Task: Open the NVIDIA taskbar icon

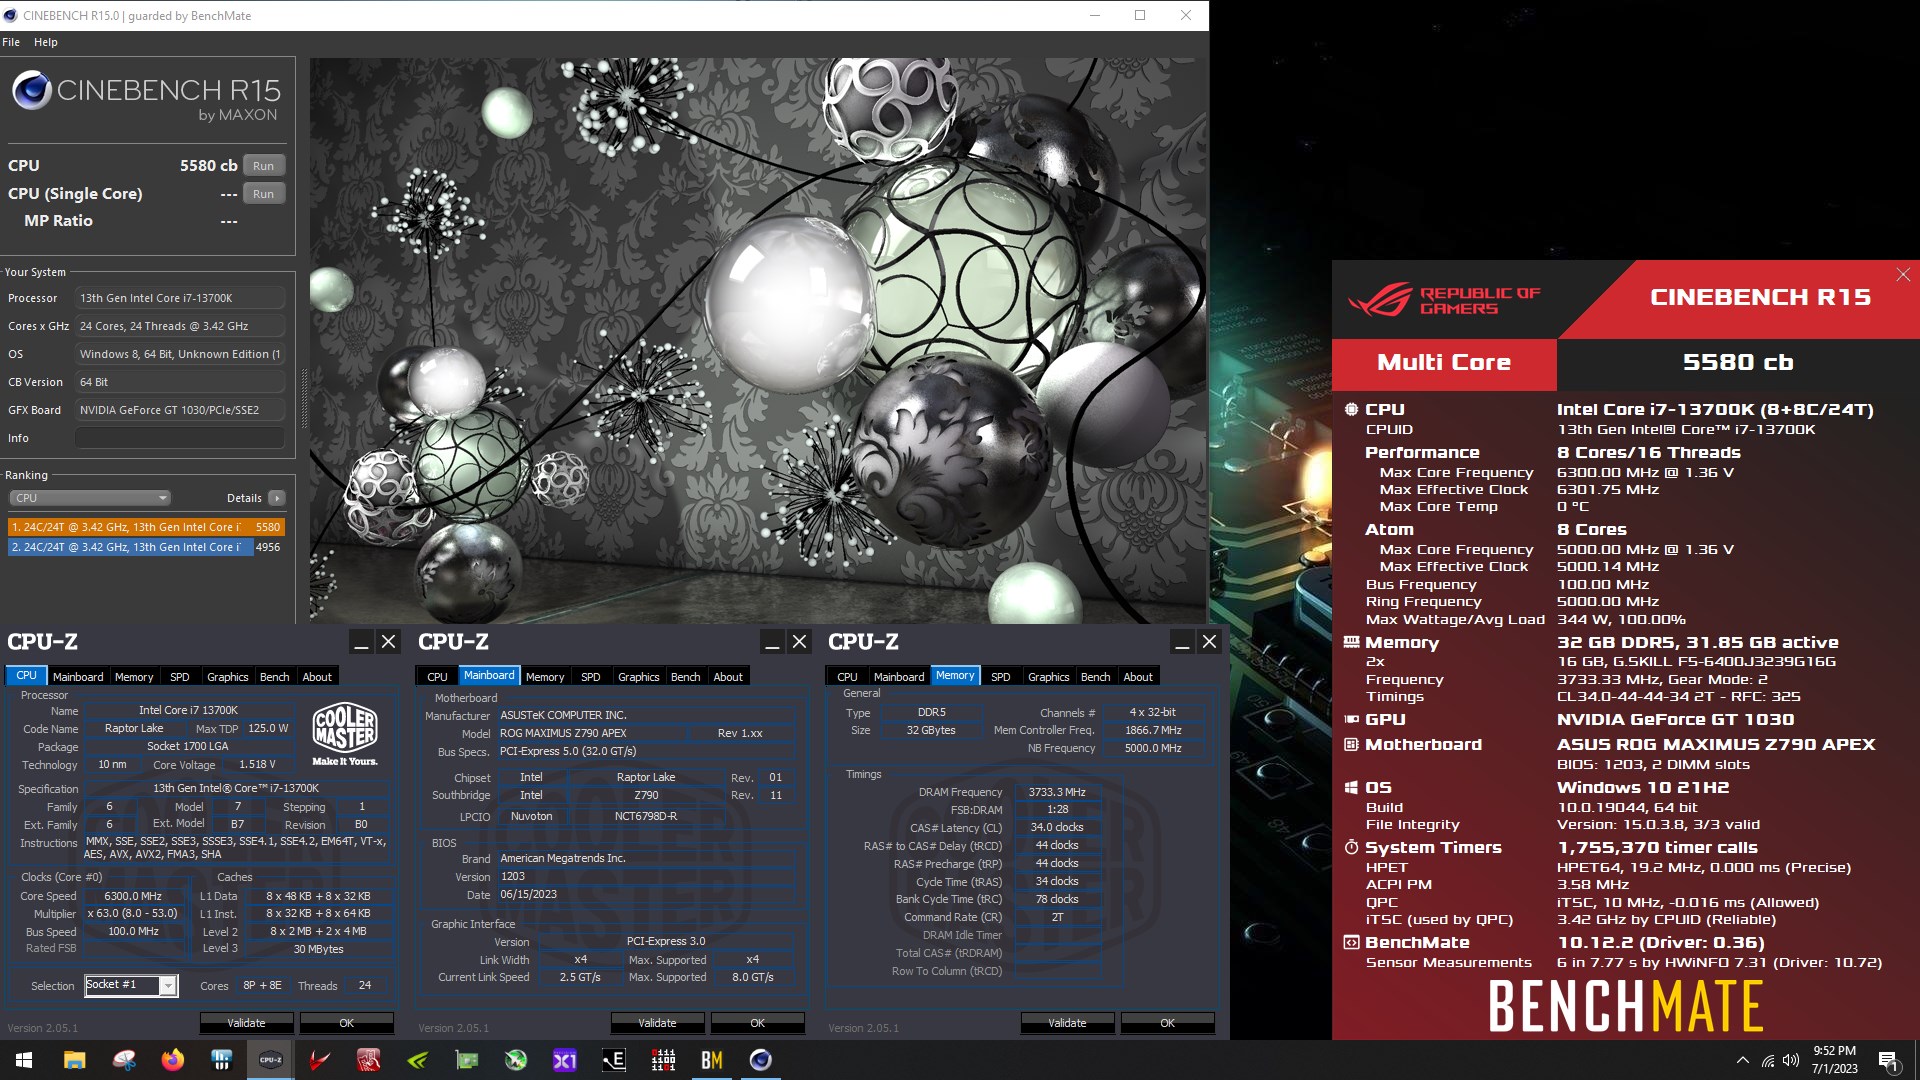Action: (417, 1060)
